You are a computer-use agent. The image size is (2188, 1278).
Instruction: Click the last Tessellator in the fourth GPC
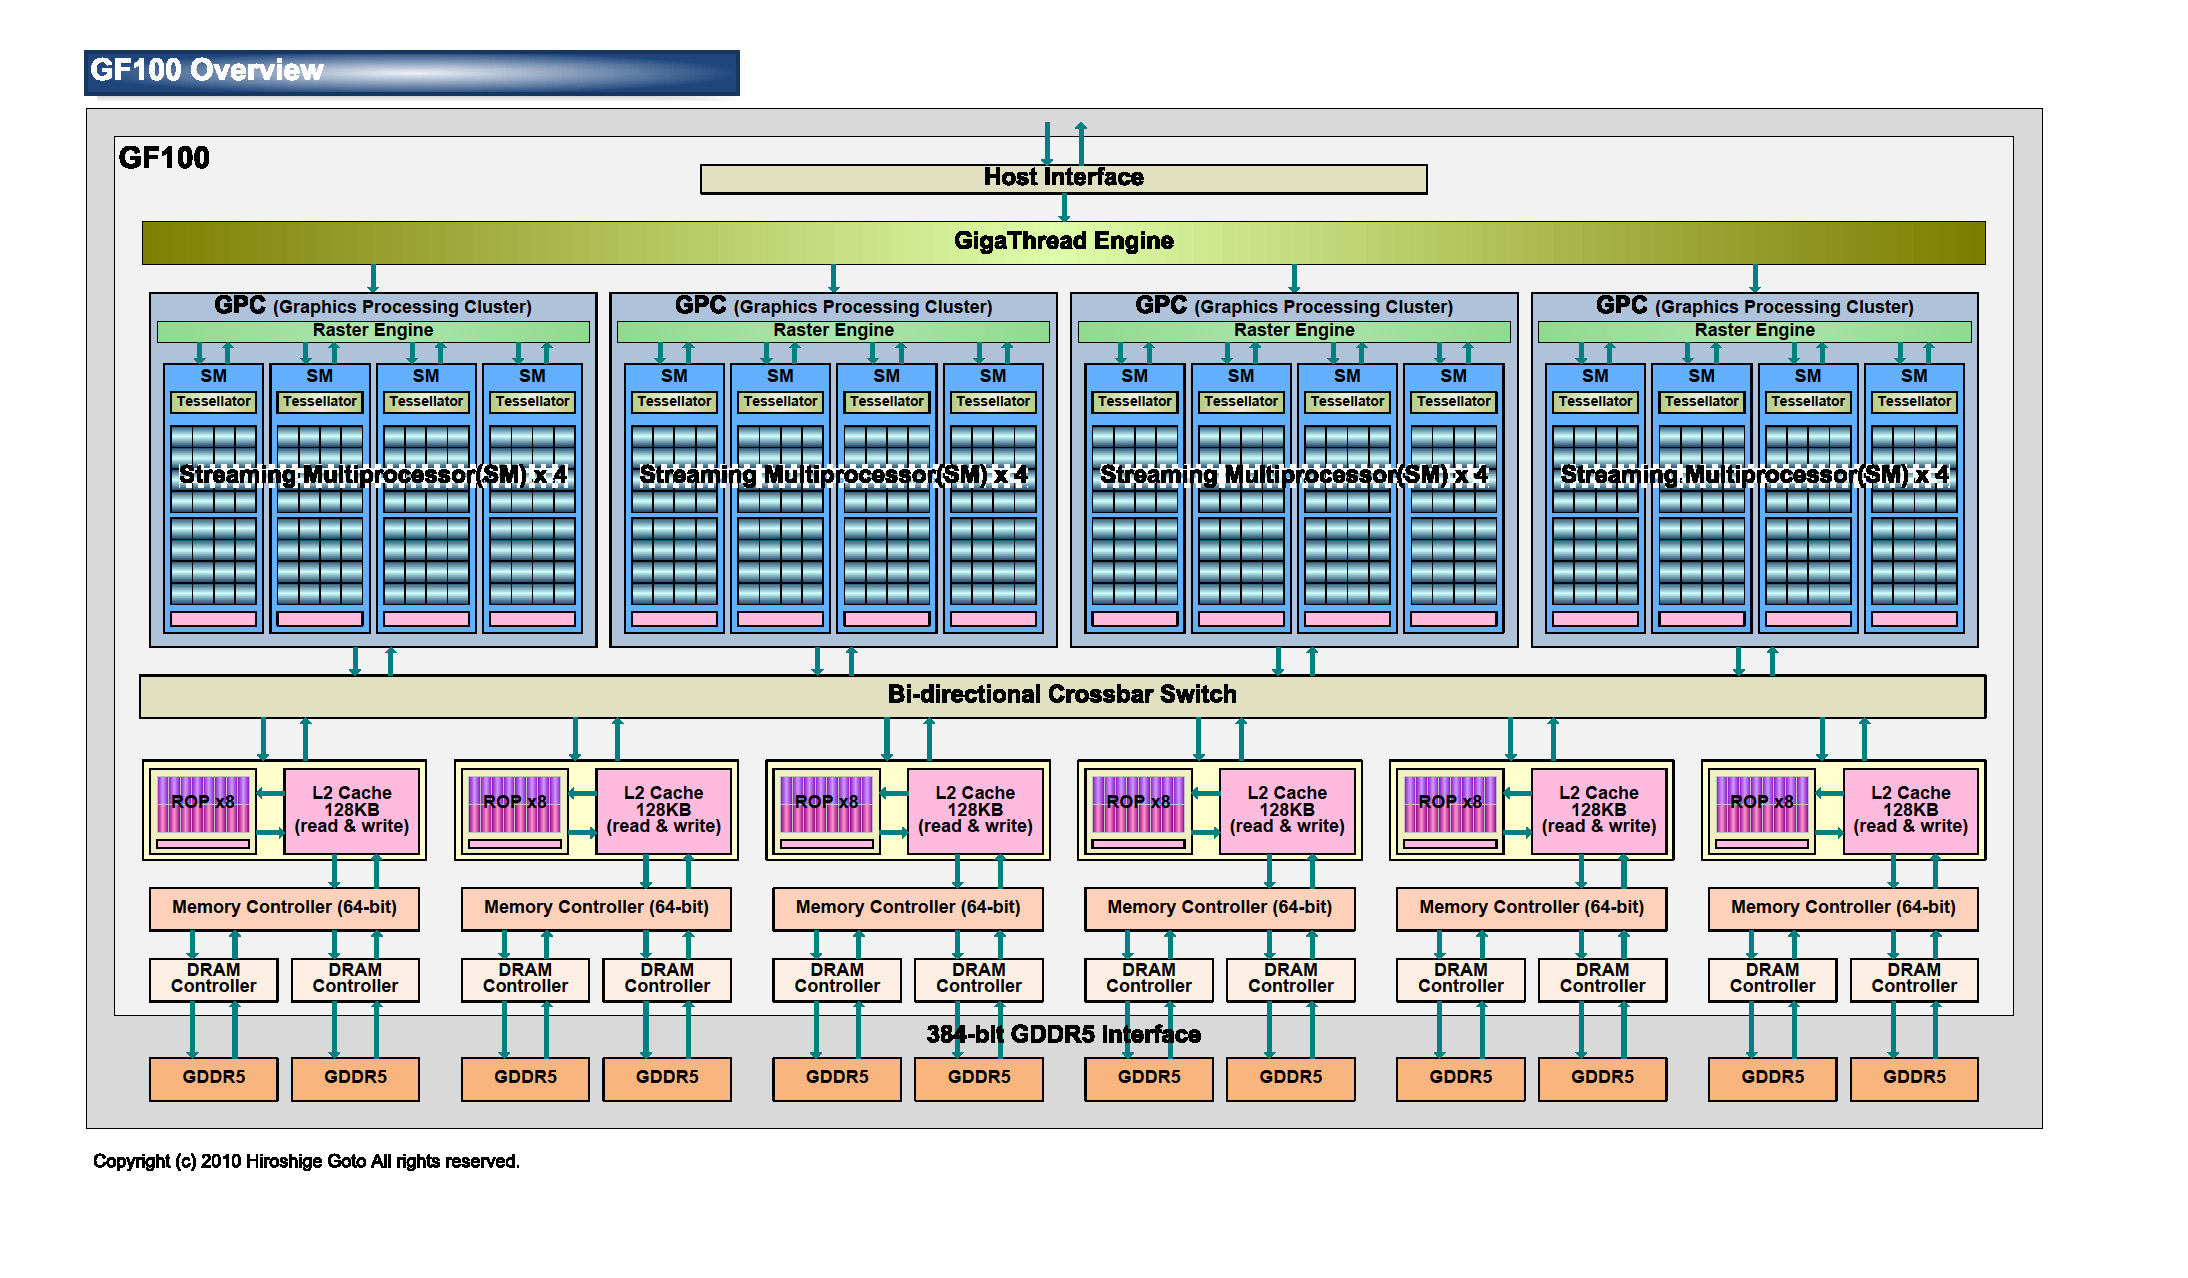1913,402
